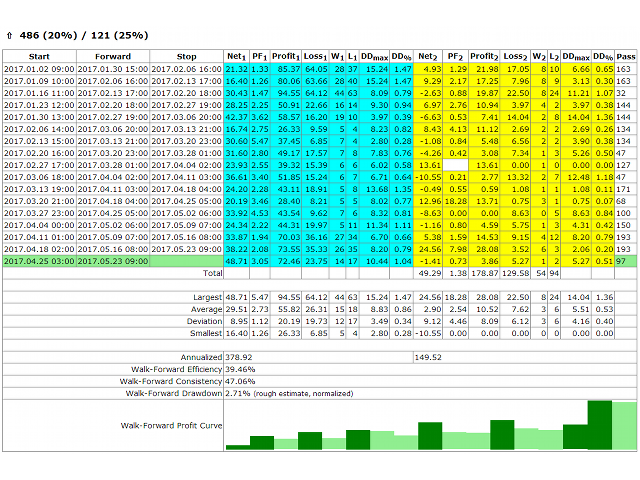Click Deviation Net1 value 8.95

tap(238, 321)
